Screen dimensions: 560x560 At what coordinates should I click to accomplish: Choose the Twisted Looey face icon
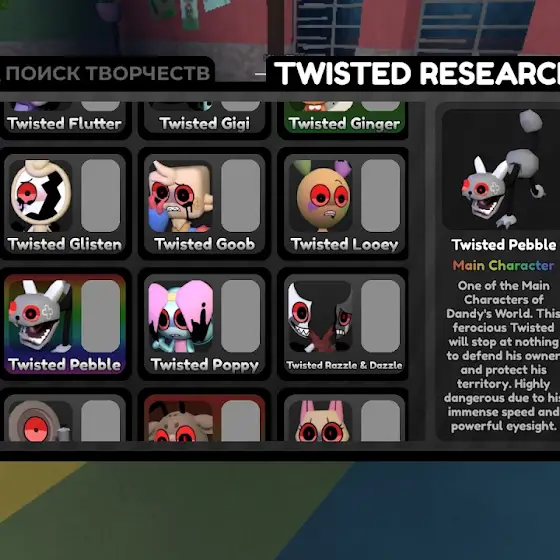pos(320,196)
